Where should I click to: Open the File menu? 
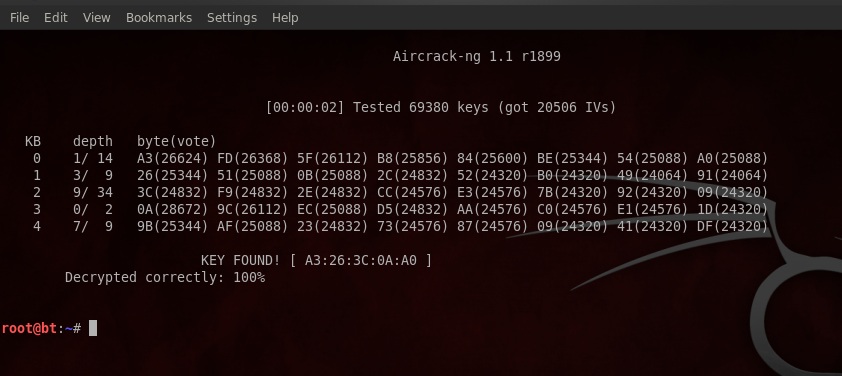tap(19, 18)
